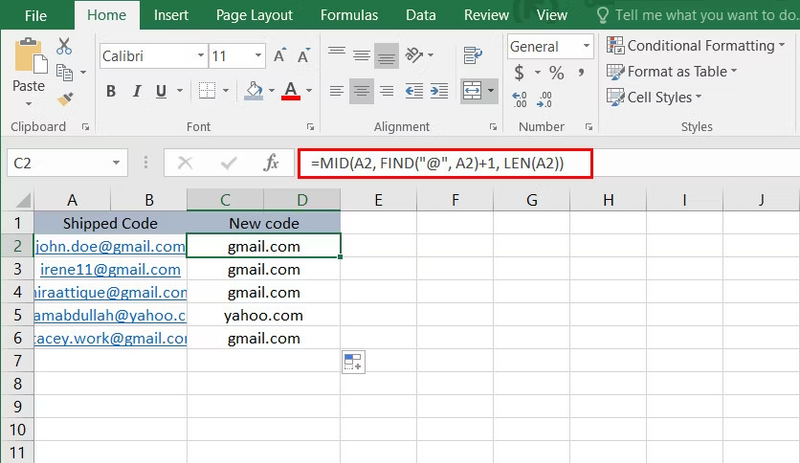The image size is (800, 463).
Task: Switch to the Formulas tab
Action: [349, 15]
